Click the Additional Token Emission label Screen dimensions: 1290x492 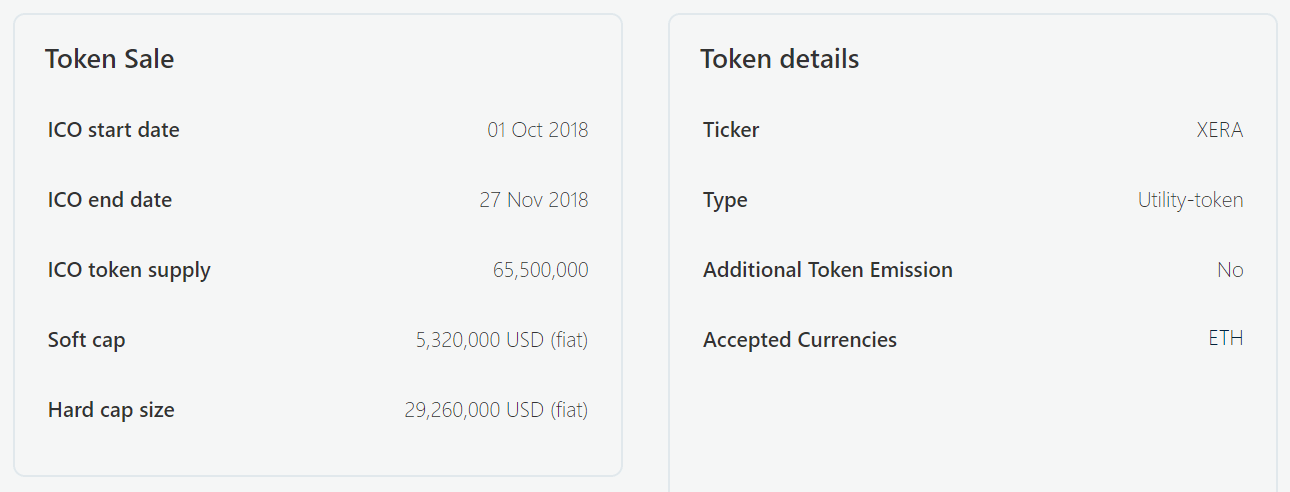[x=827, y=270]
